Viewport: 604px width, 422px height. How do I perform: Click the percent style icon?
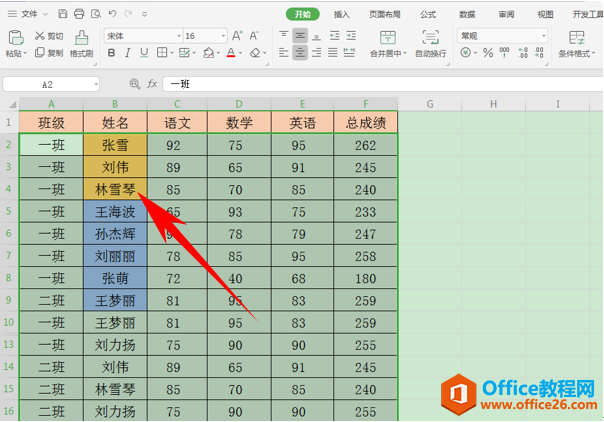click(x=488, y=53)
